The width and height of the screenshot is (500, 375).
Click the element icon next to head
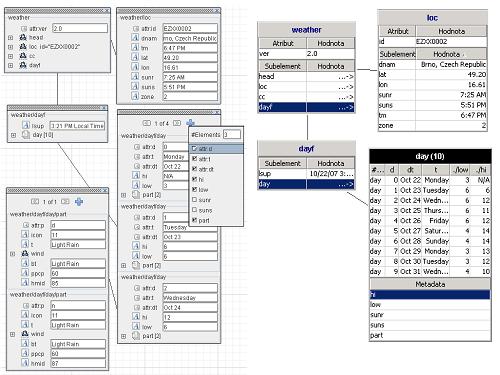pos(23,37)
